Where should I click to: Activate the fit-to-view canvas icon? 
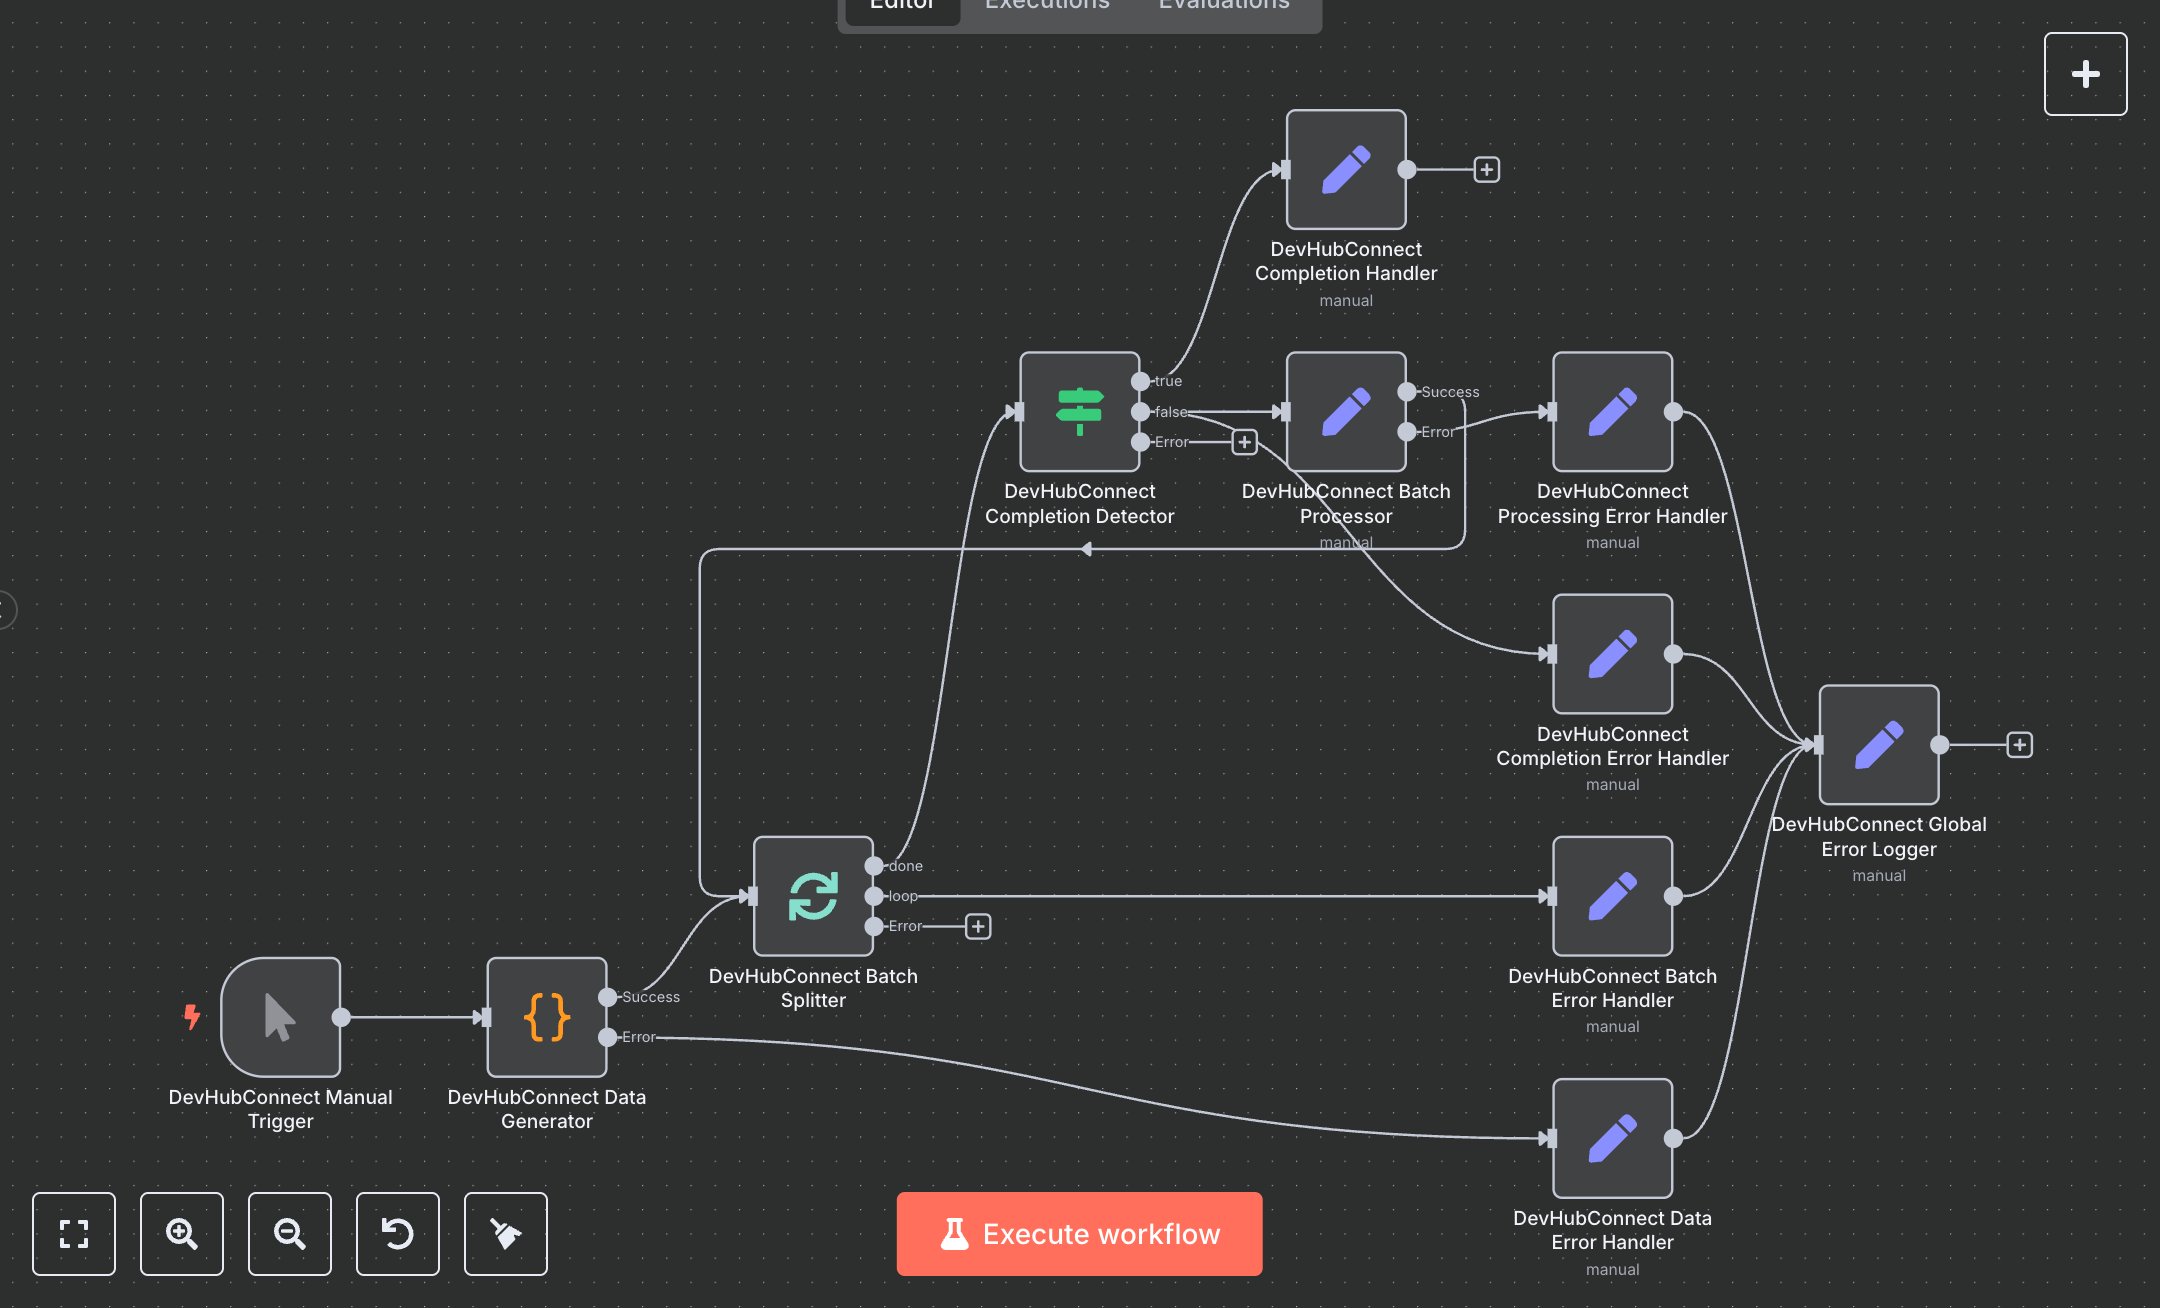[x=73, y=1234]
